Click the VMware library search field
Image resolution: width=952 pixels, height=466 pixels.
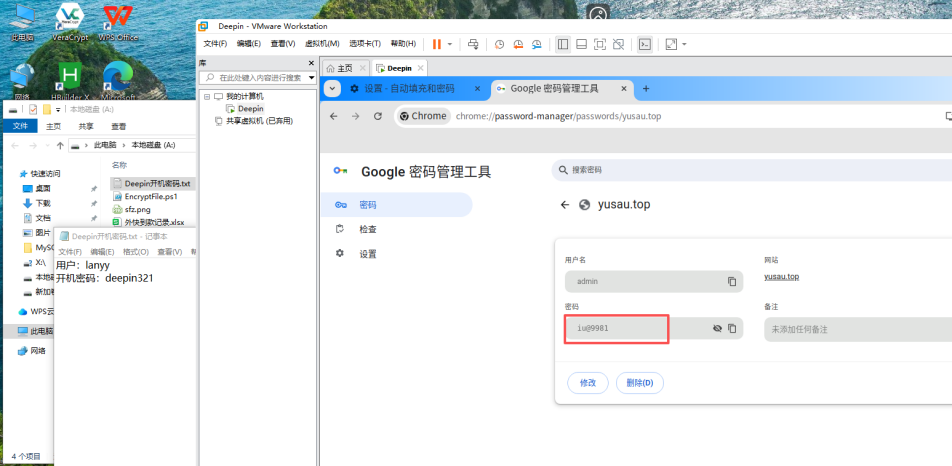click(255, 78)
